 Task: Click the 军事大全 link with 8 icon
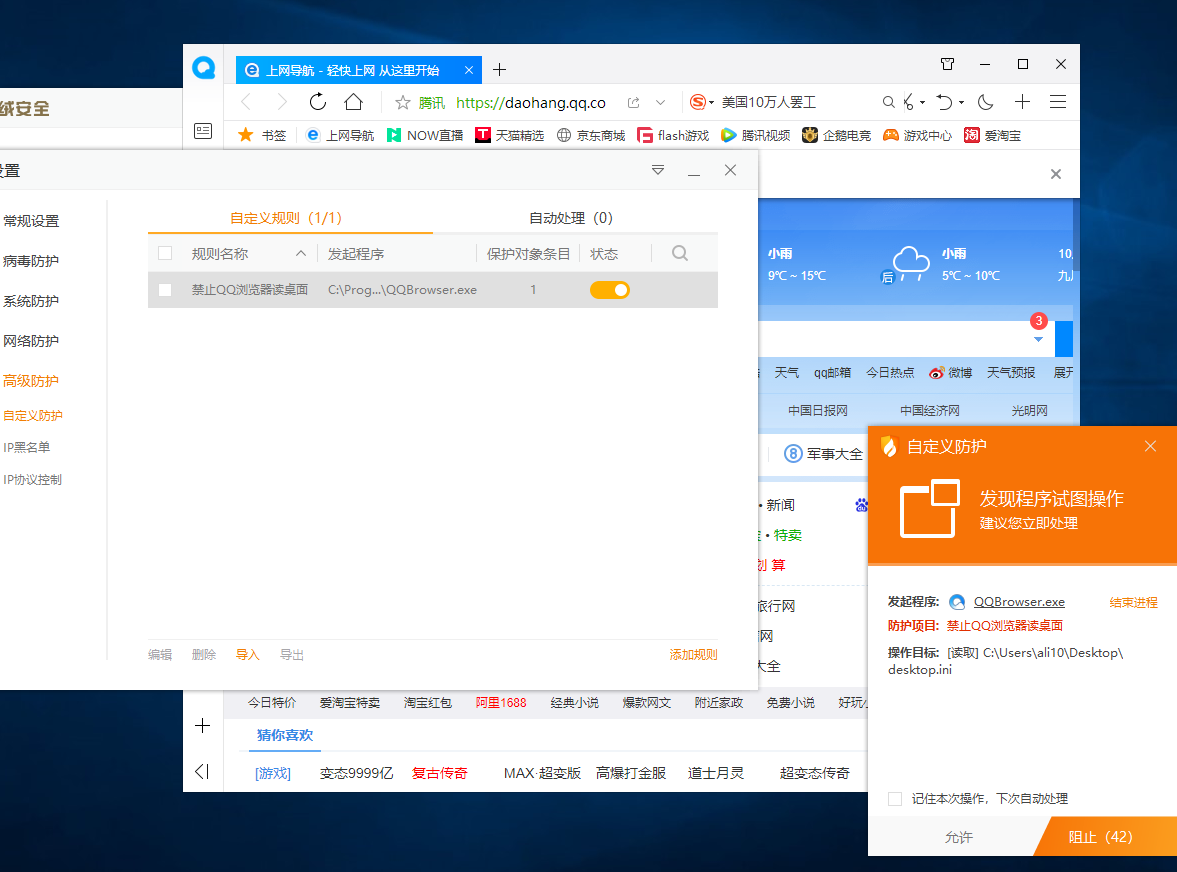[x=823, y=454]
